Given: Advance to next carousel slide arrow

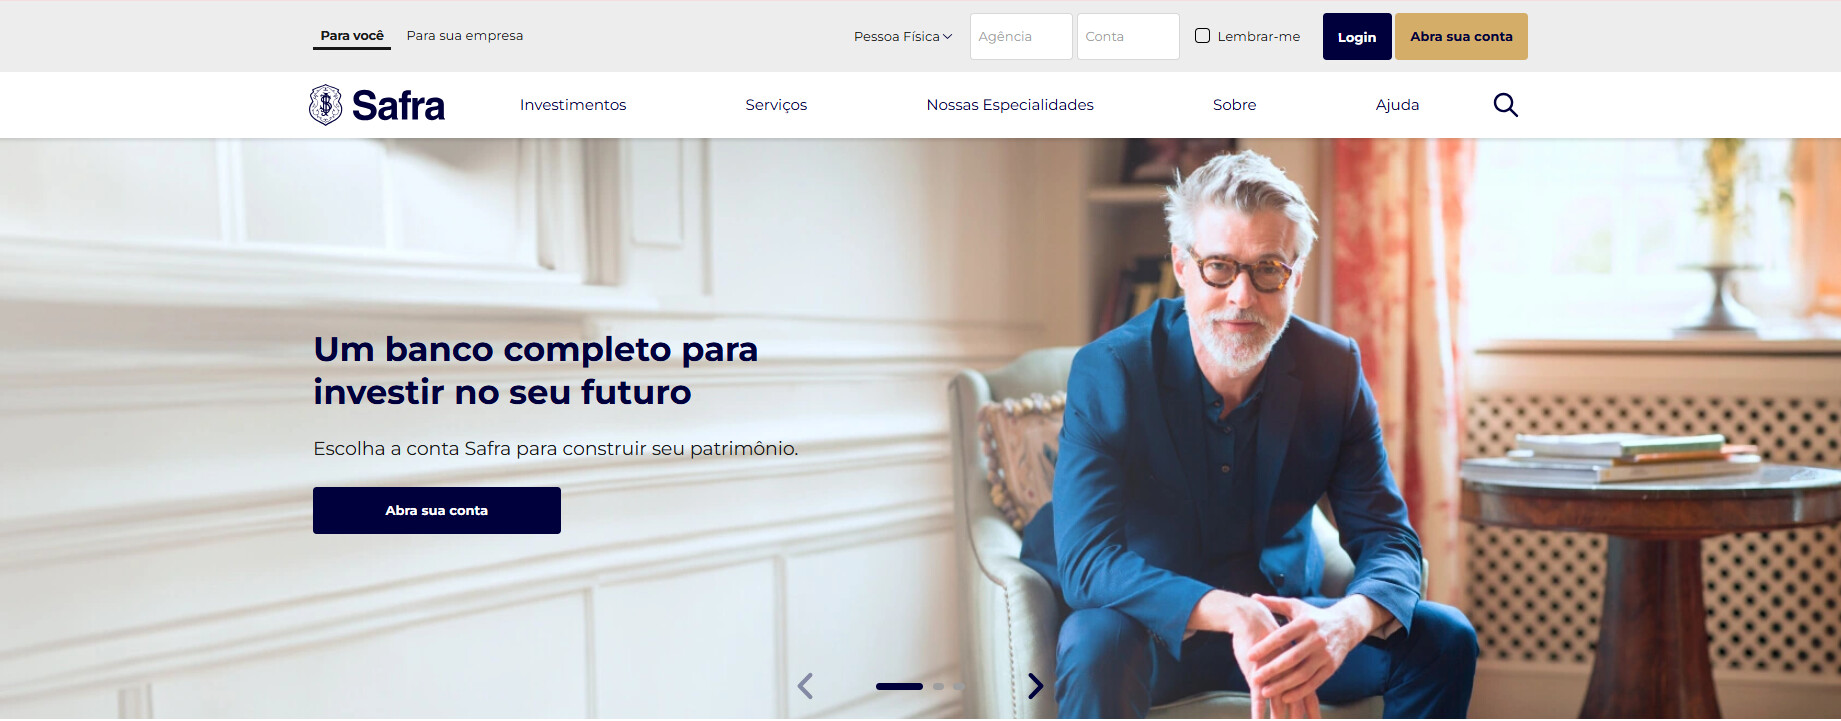Looking at the screenshot, I should click(1035, 686).
